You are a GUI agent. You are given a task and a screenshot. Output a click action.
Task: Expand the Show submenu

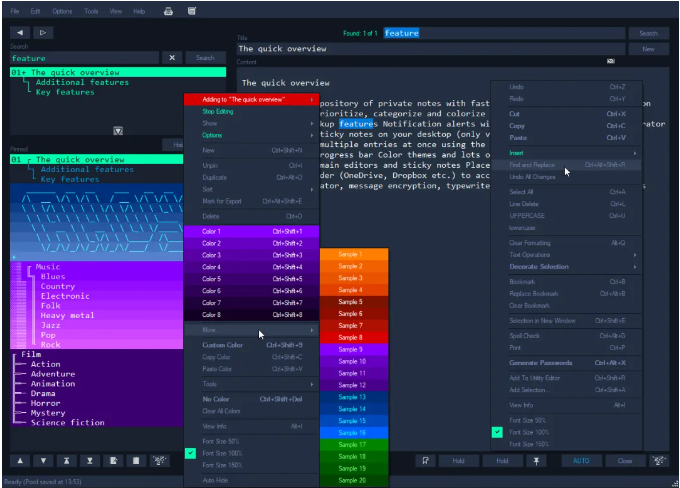click(252, 123)
